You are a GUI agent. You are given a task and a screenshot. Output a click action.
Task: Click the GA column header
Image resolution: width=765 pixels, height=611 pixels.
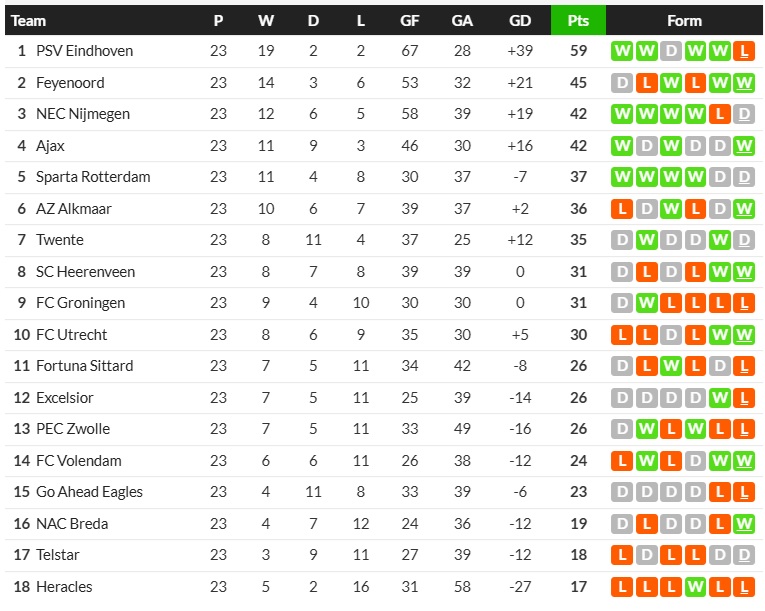point(462,20)
